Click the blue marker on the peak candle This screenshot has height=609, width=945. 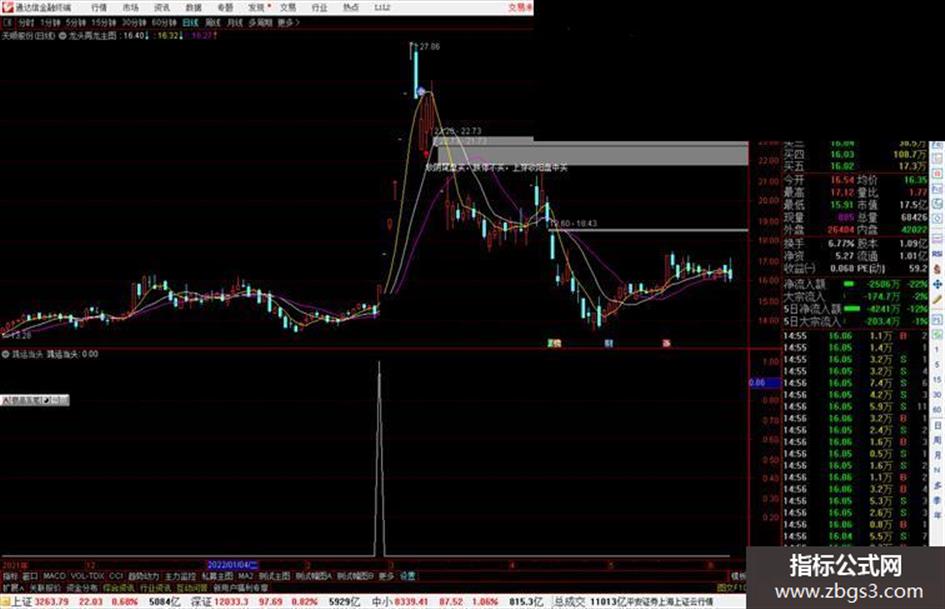[421, 92]
